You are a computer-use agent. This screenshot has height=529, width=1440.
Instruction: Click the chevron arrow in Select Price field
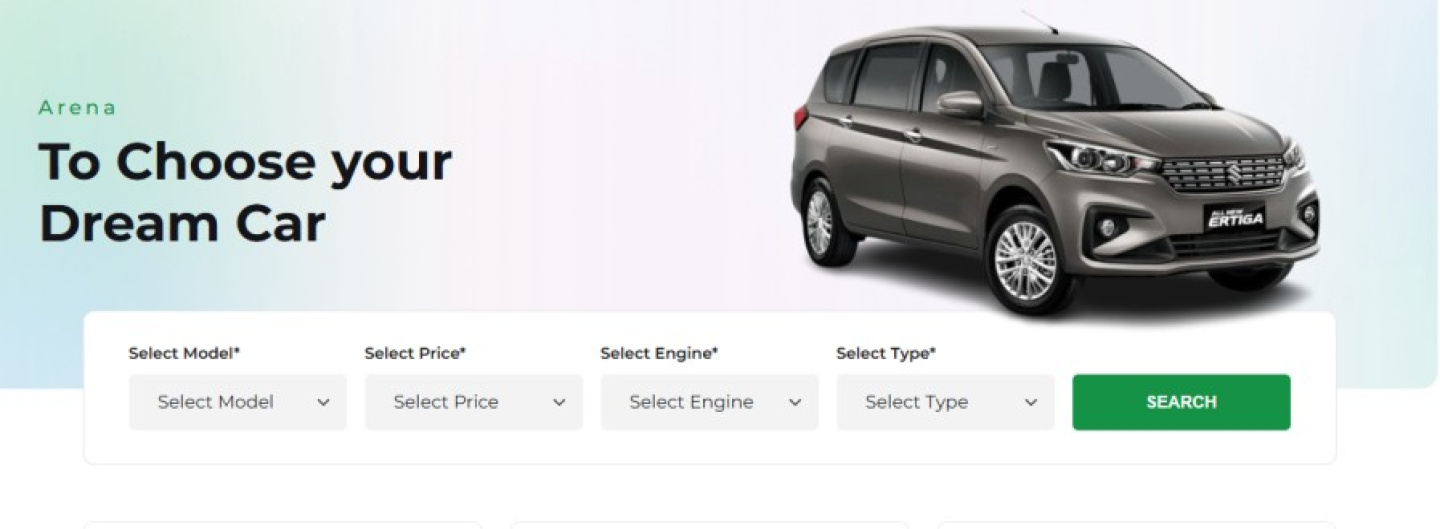pos(559,402)
